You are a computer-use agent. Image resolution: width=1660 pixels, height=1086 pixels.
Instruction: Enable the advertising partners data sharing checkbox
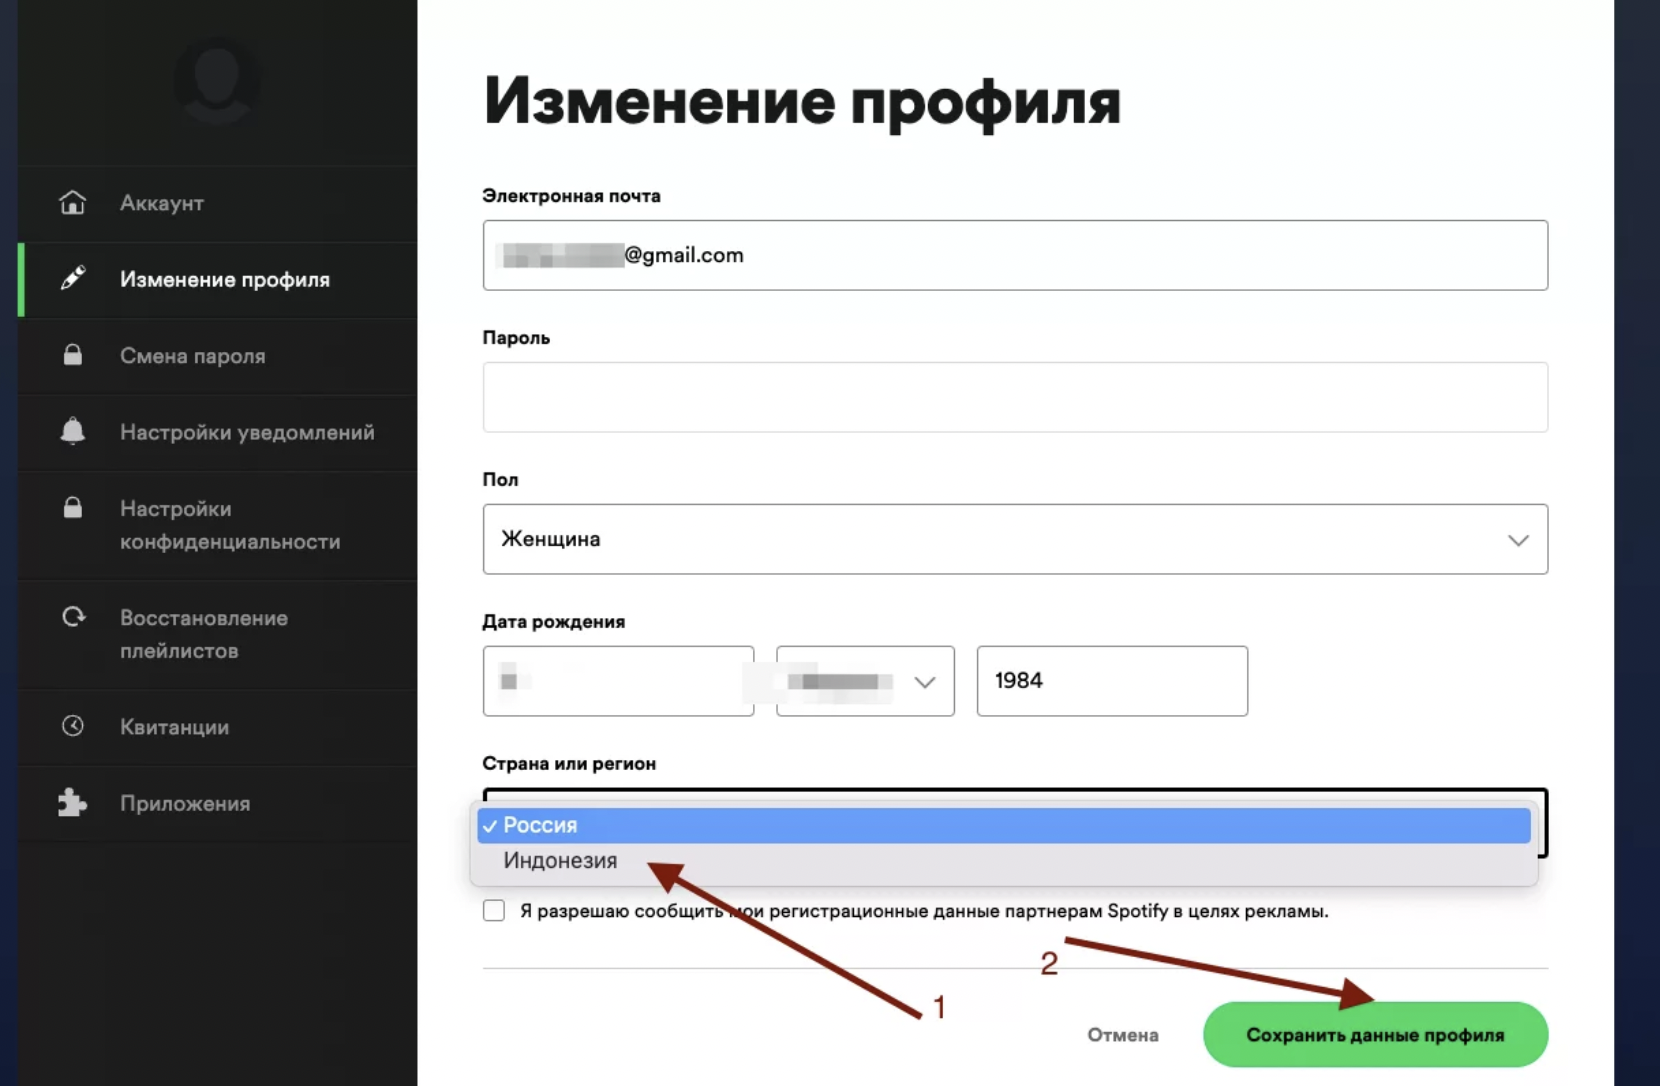click(494, 911)
